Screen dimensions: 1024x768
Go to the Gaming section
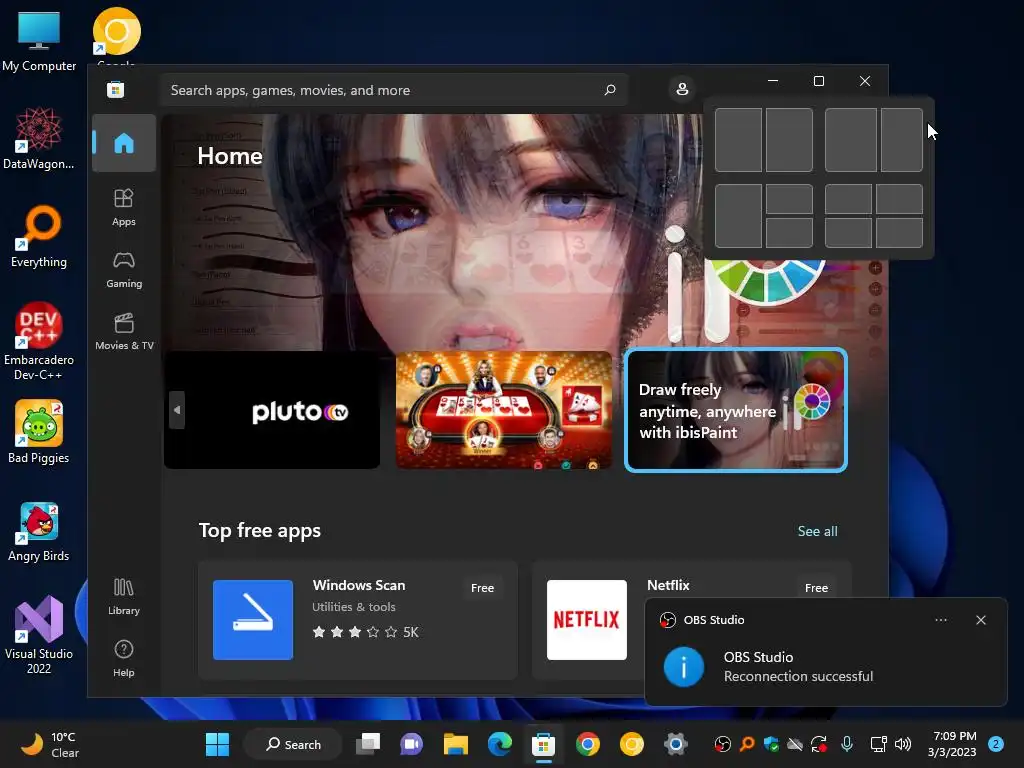click(x=123, y=269)
